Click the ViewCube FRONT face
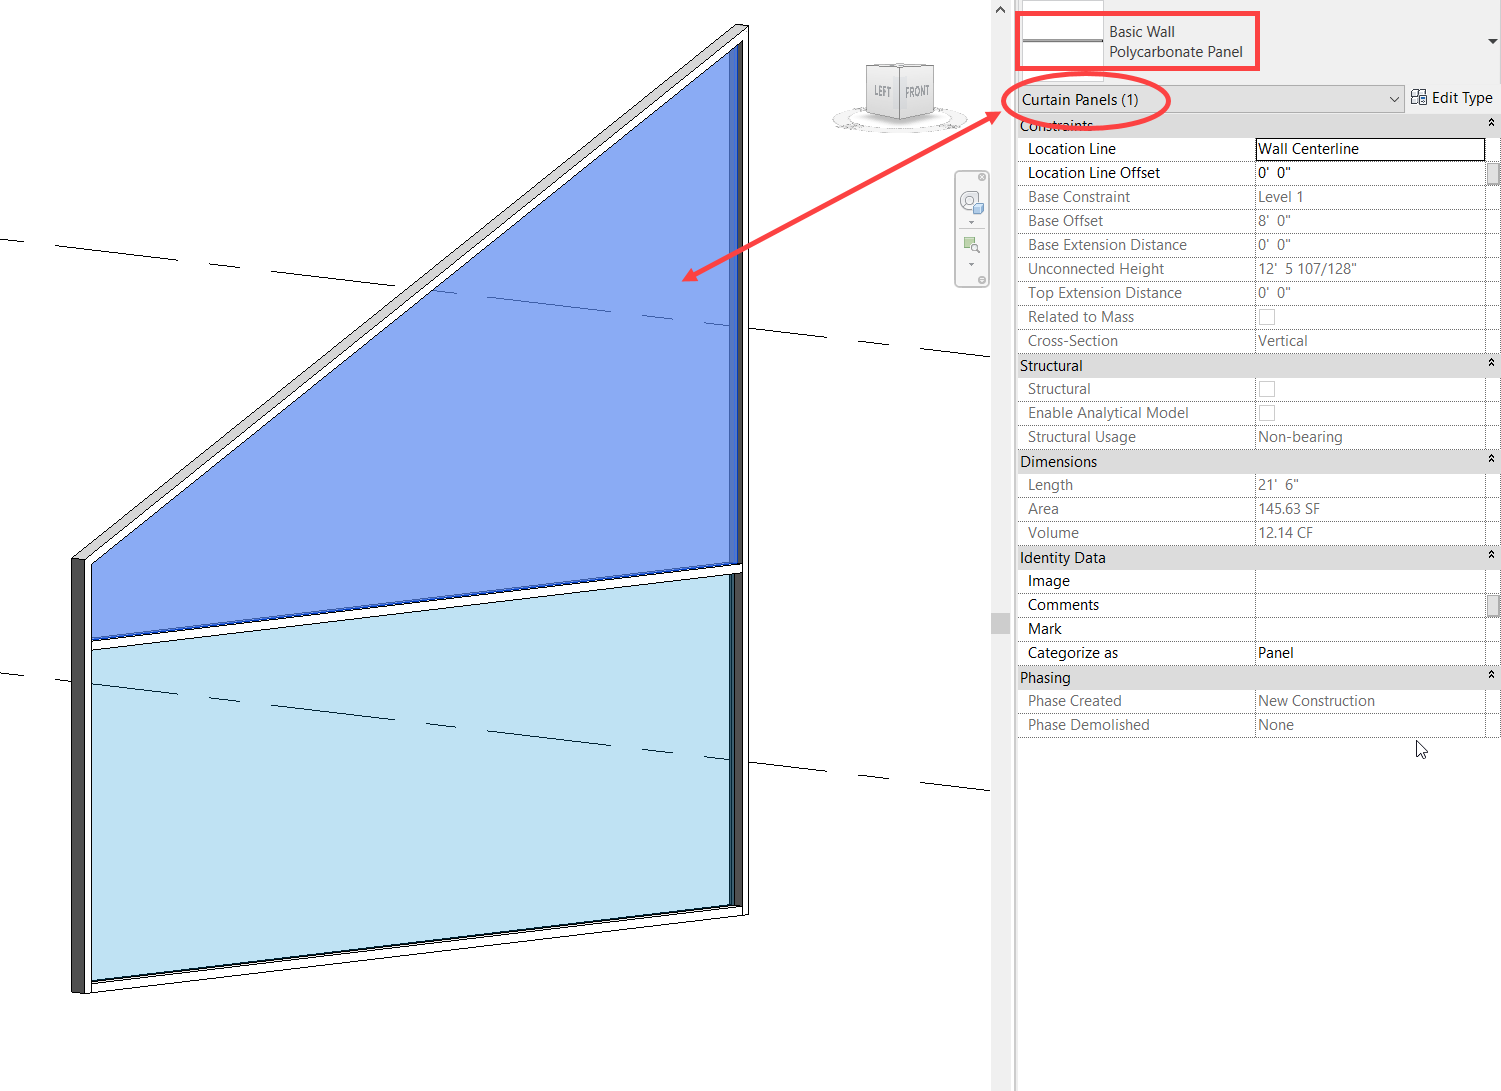The height and width of the screenshot is (1091, 1501). 916,90
